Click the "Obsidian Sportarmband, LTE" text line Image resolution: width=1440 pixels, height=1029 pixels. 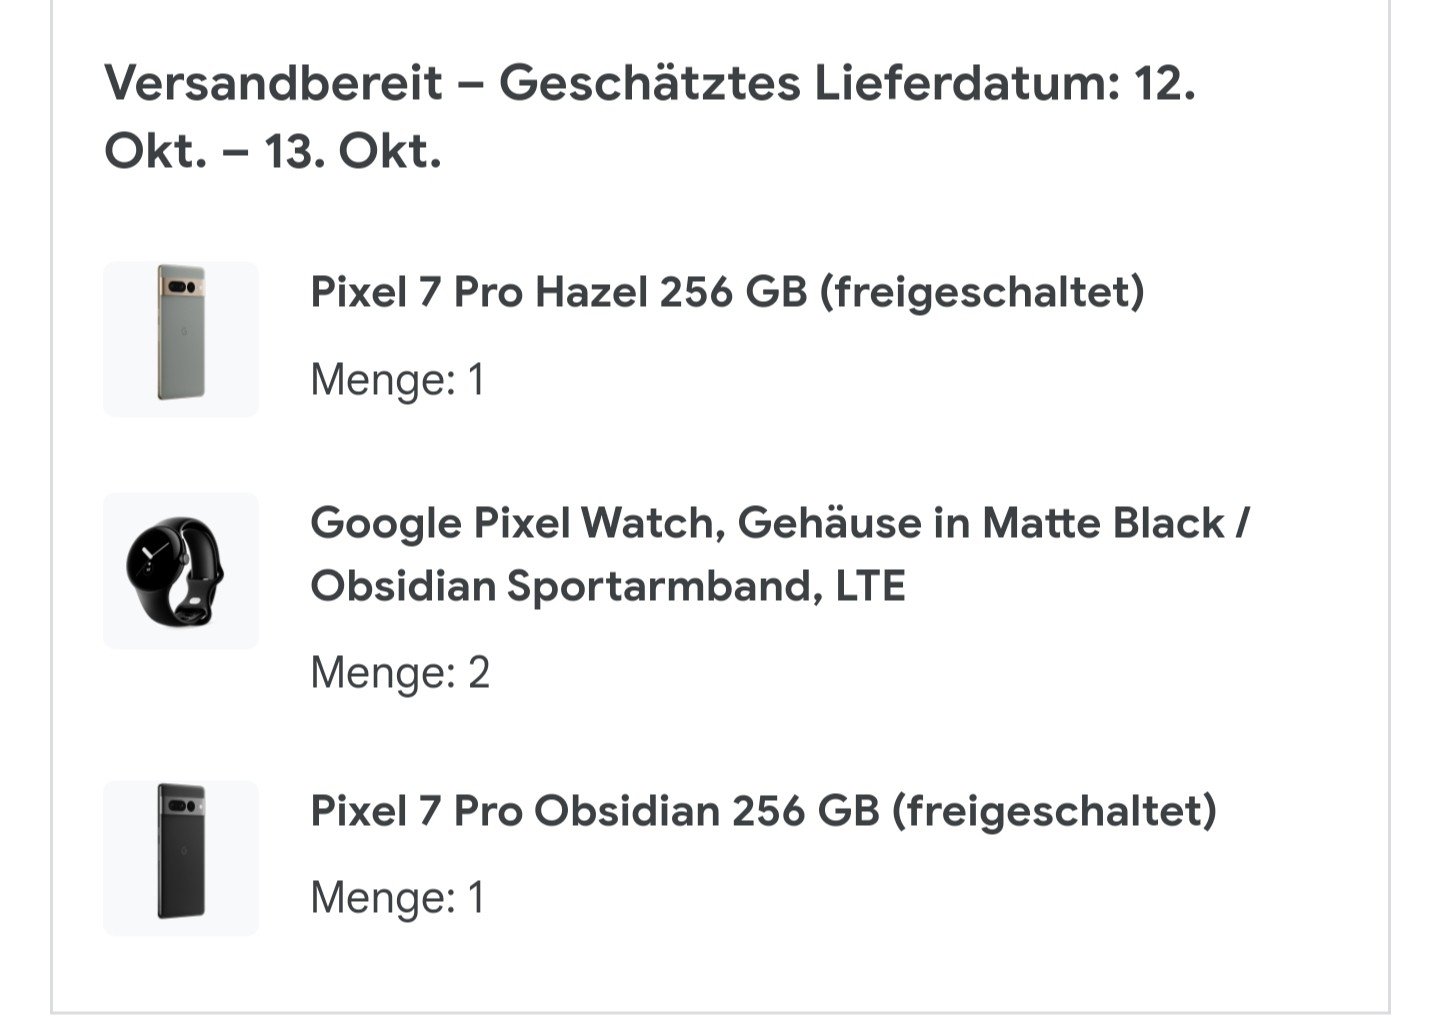tap(607, 586)
